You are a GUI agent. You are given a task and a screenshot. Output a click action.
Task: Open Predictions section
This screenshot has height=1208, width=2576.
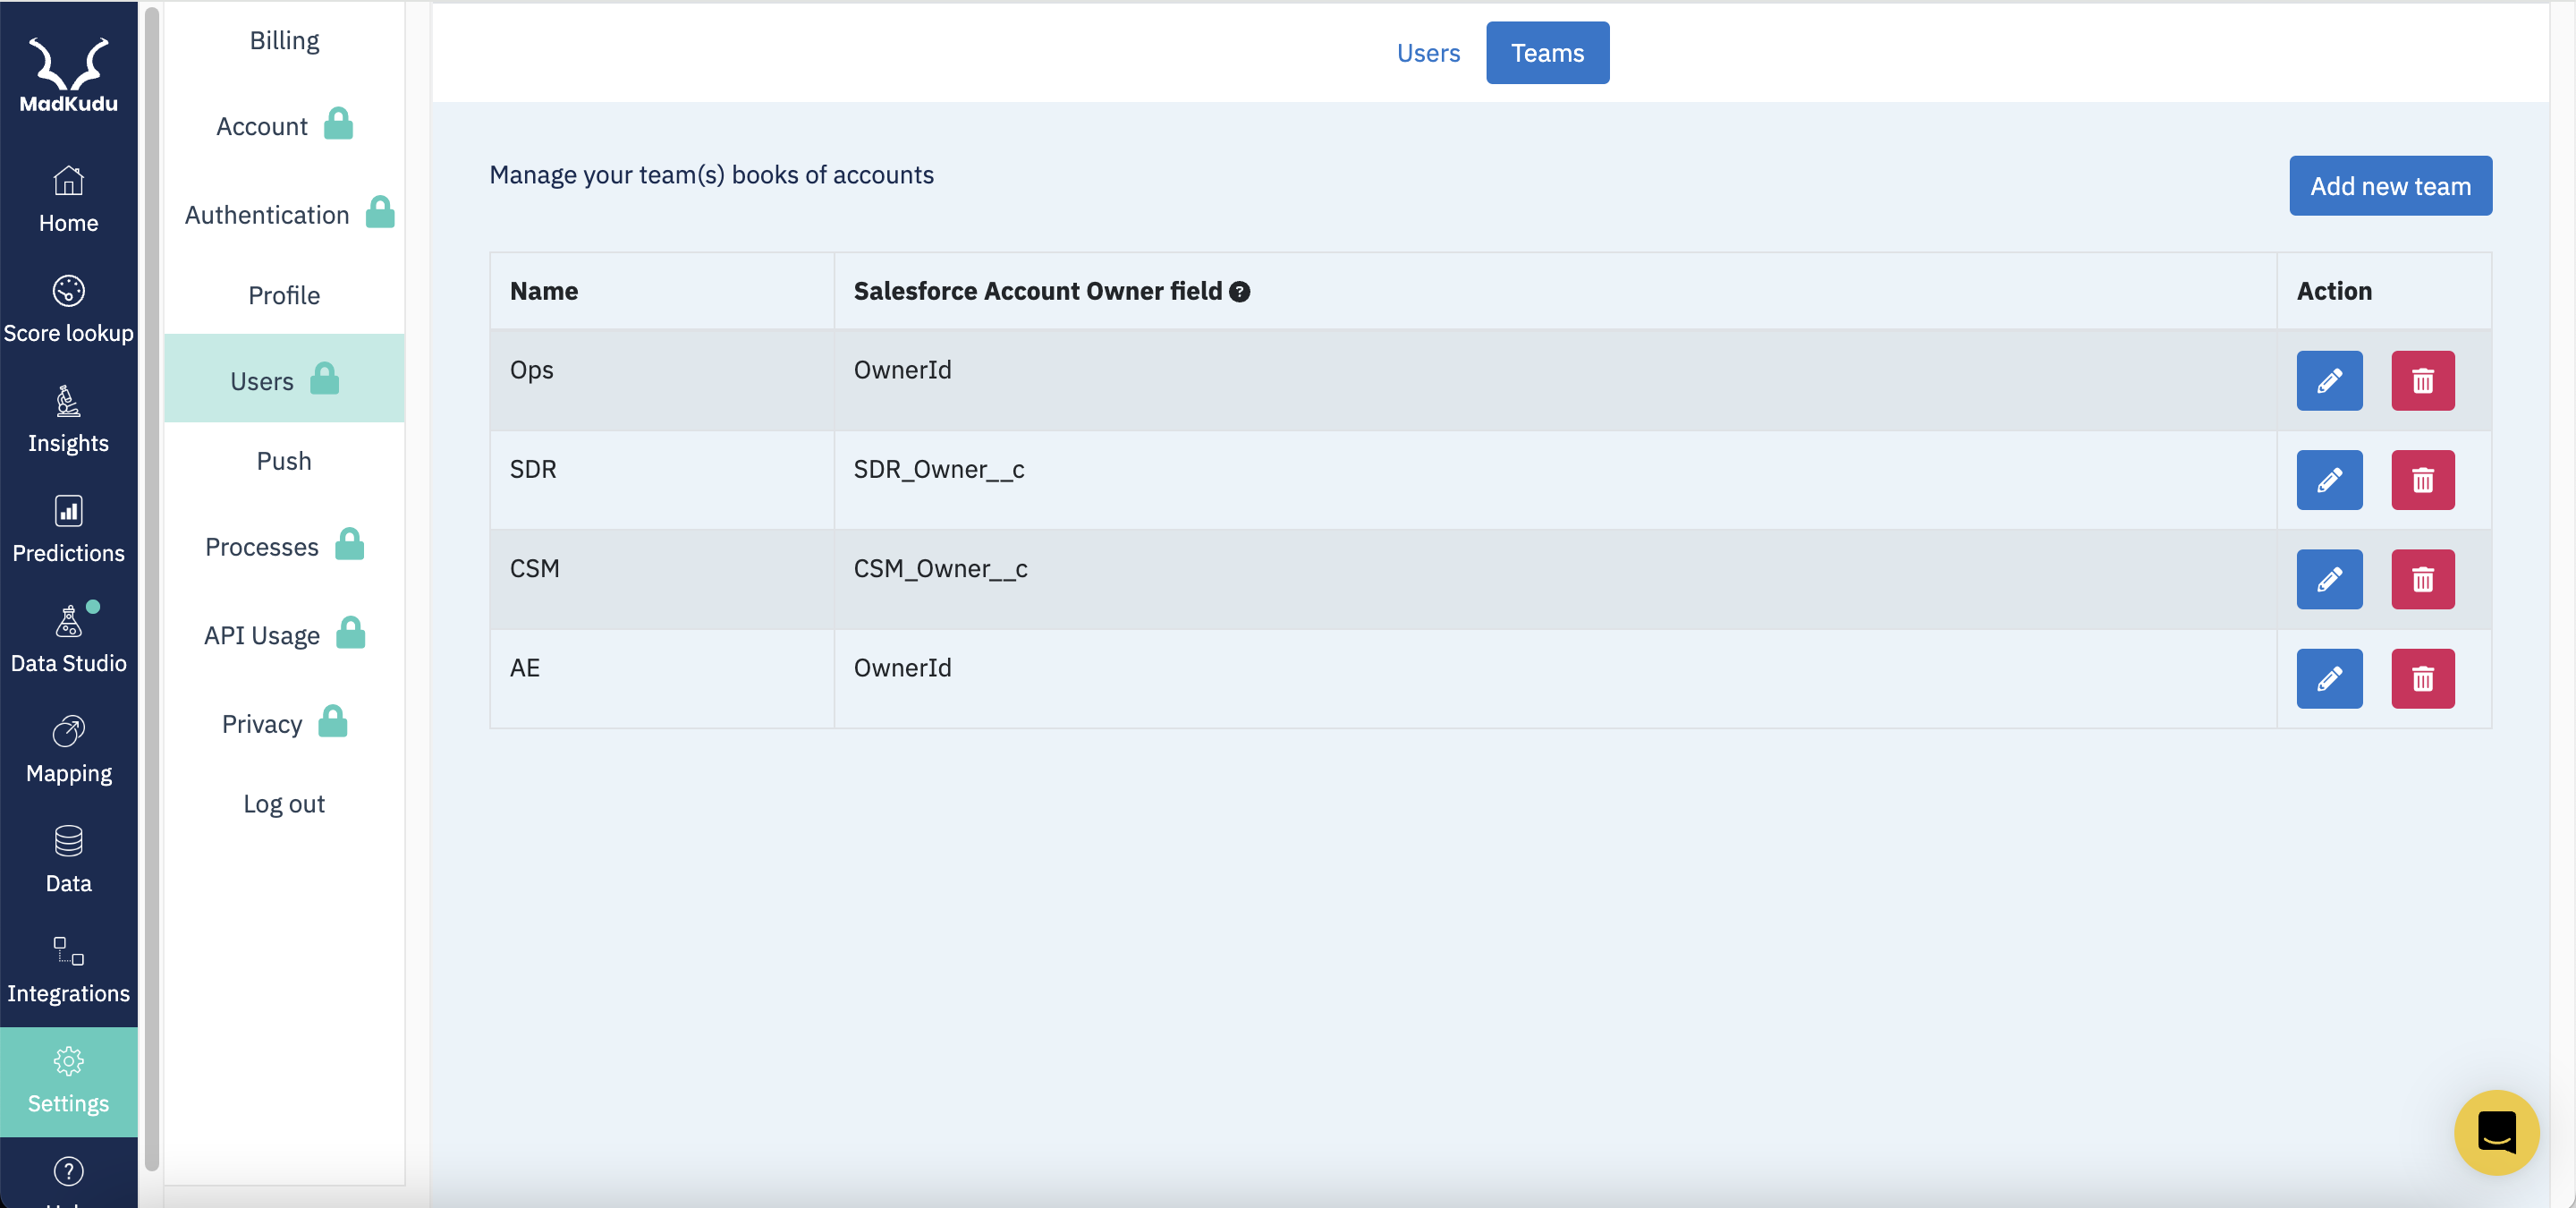point(68,530)
